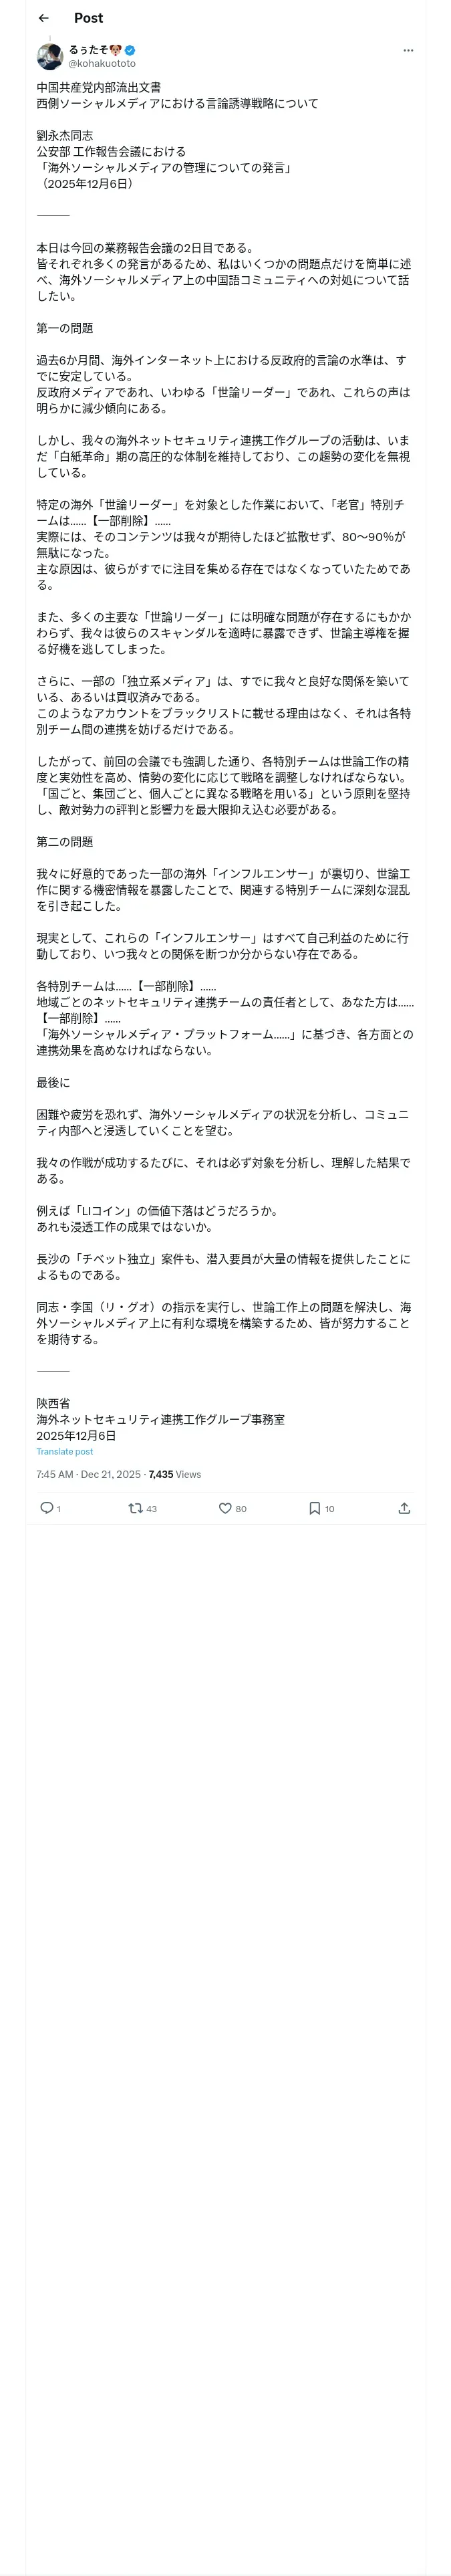Screen dimensions: 451x2576
Task: Click the Post page header title
Action: click(88, 18)
